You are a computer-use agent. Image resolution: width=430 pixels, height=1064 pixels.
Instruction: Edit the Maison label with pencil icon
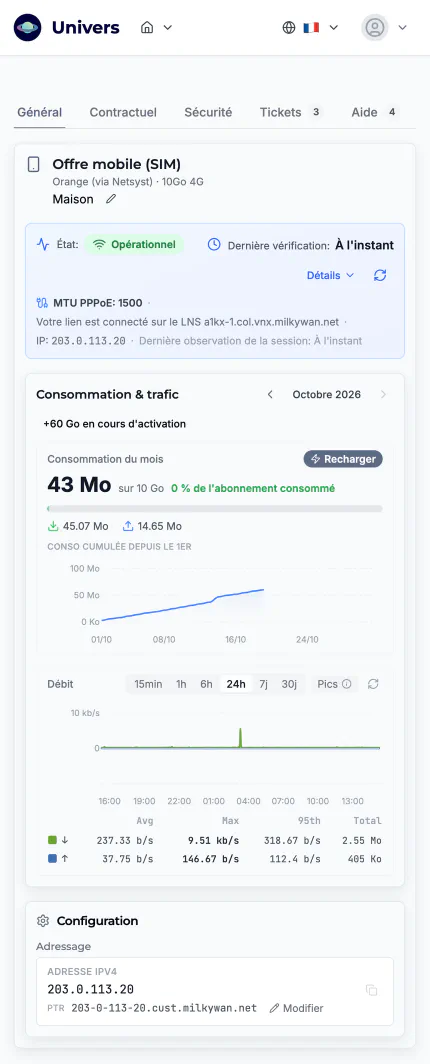(111, 199)
